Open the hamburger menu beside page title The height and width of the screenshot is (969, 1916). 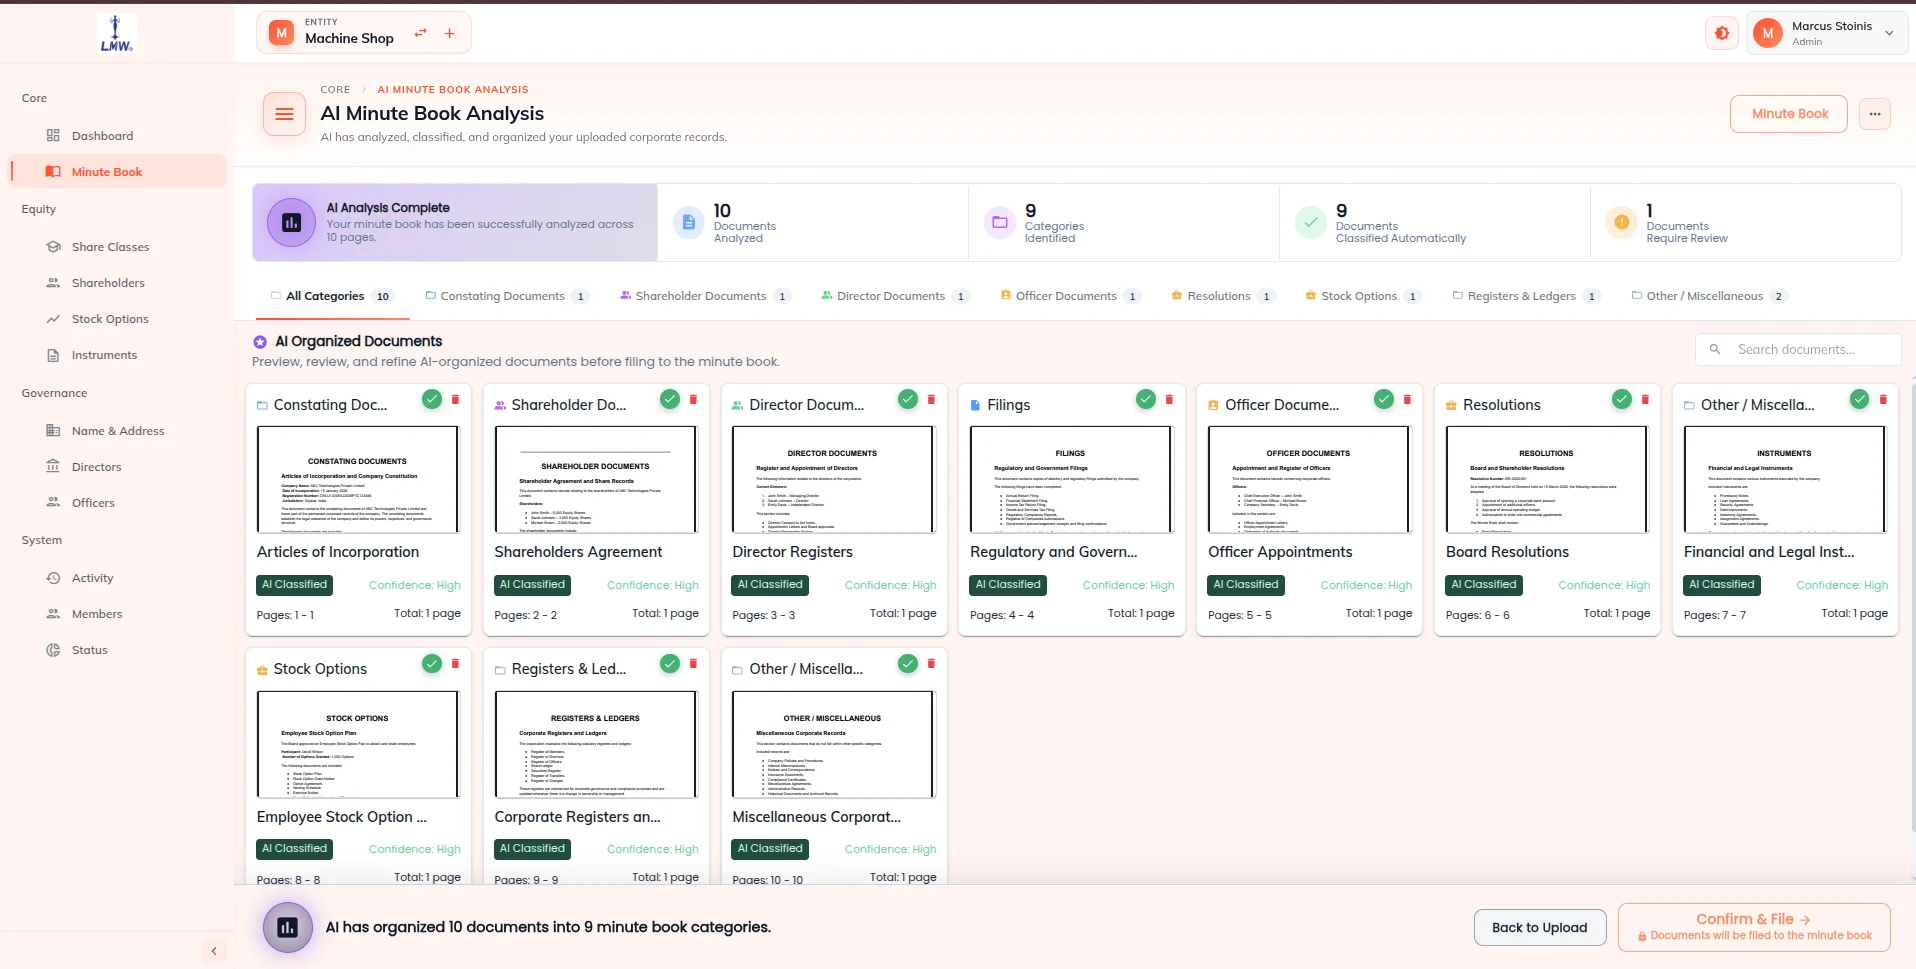(x=284, y=114)
